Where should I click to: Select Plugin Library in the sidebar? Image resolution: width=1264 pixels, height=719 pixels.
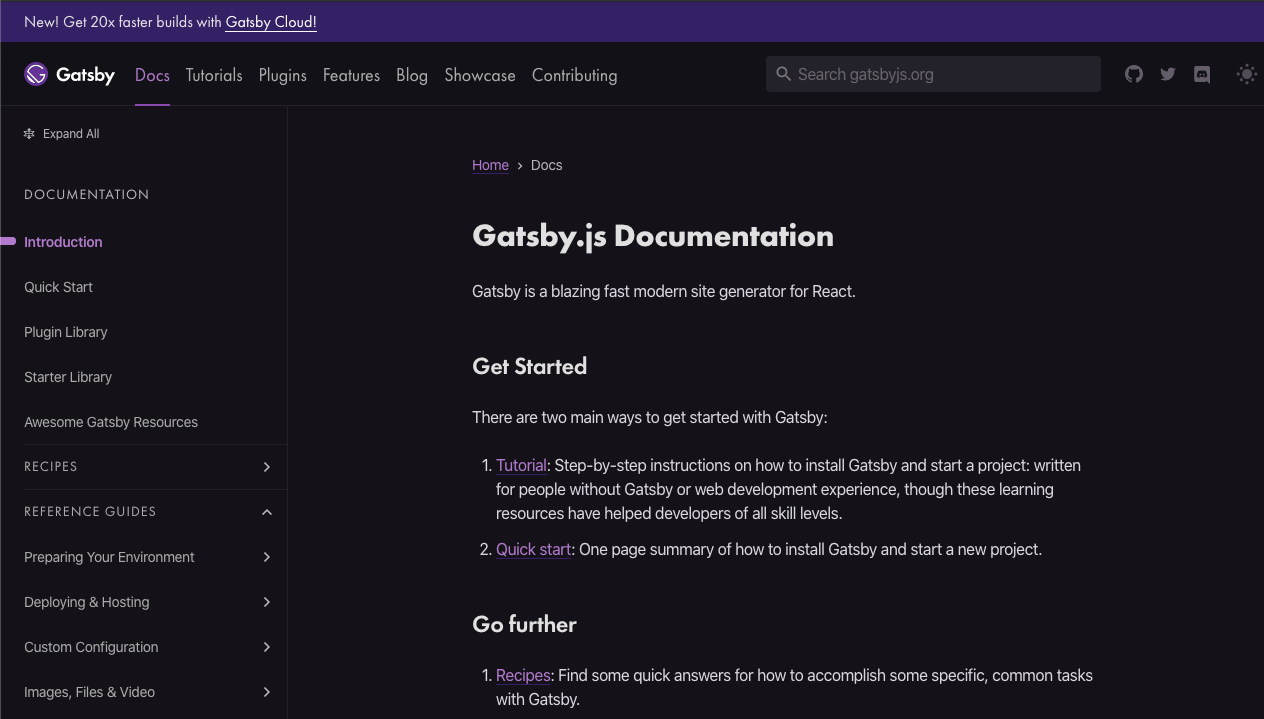(x=66, y=332)
